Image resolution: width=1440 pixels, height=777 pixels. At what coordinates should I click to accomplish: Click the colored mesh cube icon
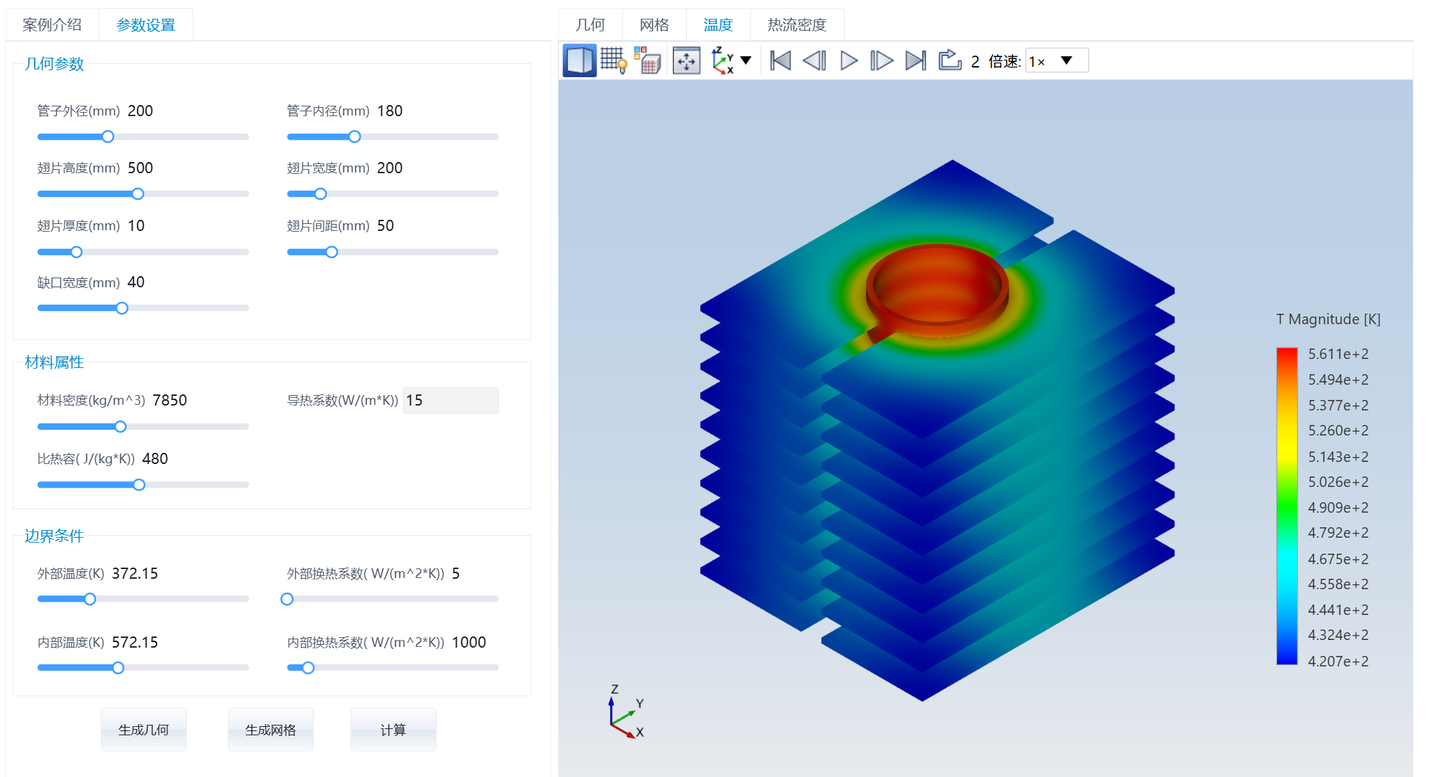(x=647, y=61)
